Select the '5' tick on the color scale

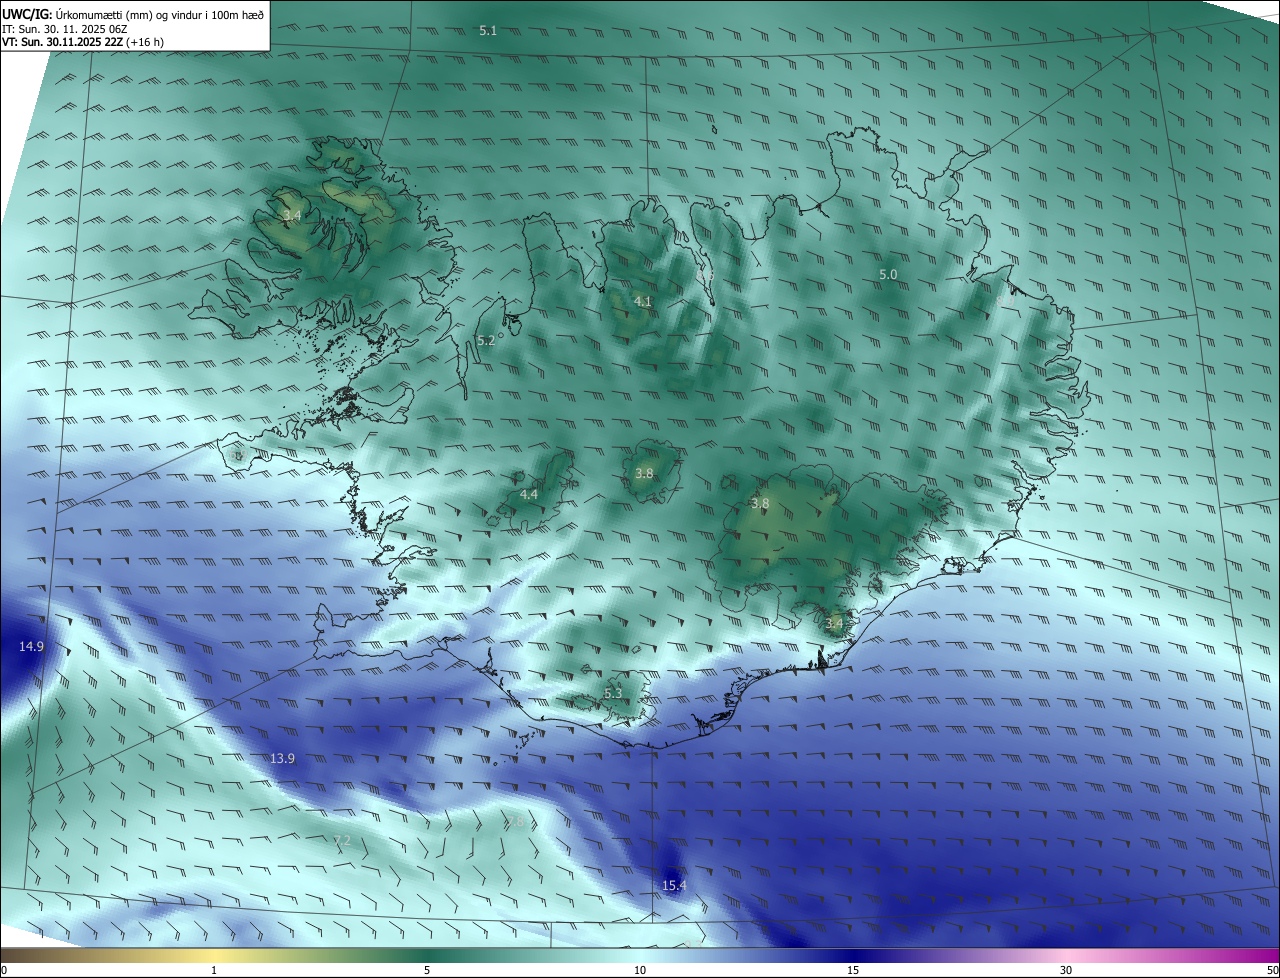[x=427, y=970]
